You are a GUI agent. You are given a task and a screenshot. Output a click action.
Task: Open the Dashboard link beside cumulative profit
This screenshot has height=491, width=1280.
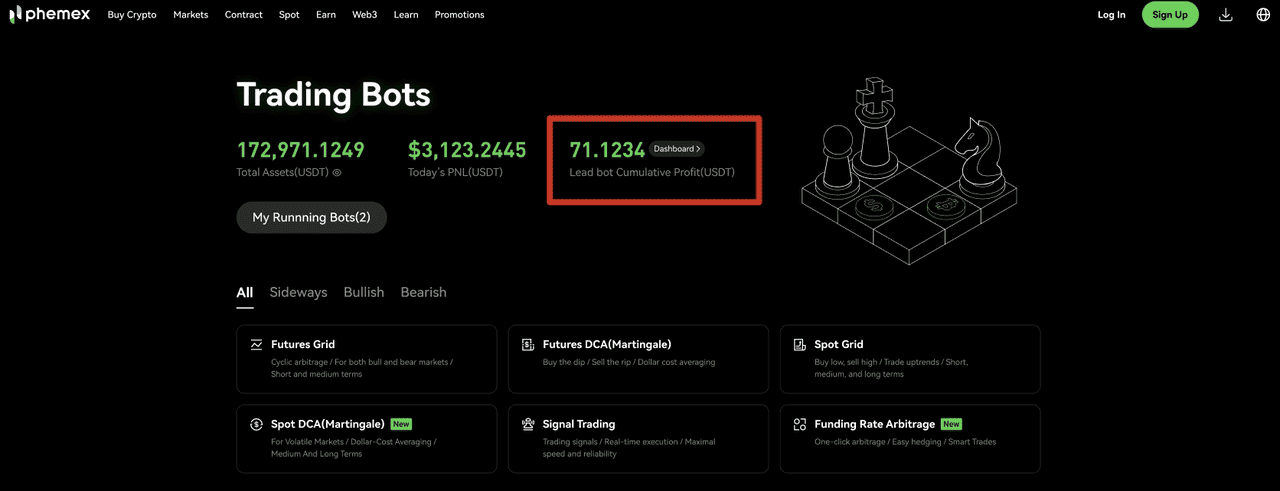677,149
